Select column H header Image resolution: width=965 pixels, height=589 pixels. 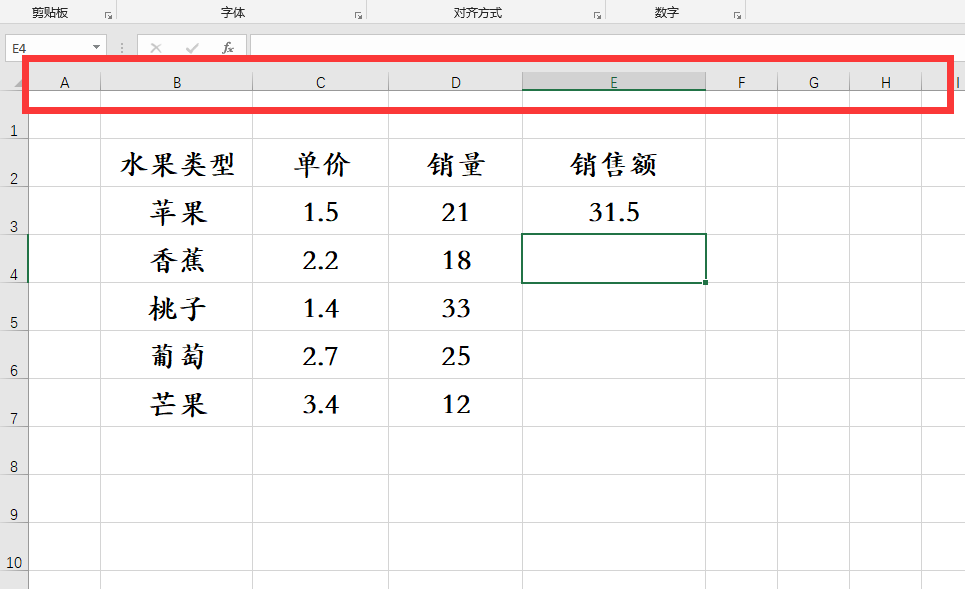click(886, 82)
